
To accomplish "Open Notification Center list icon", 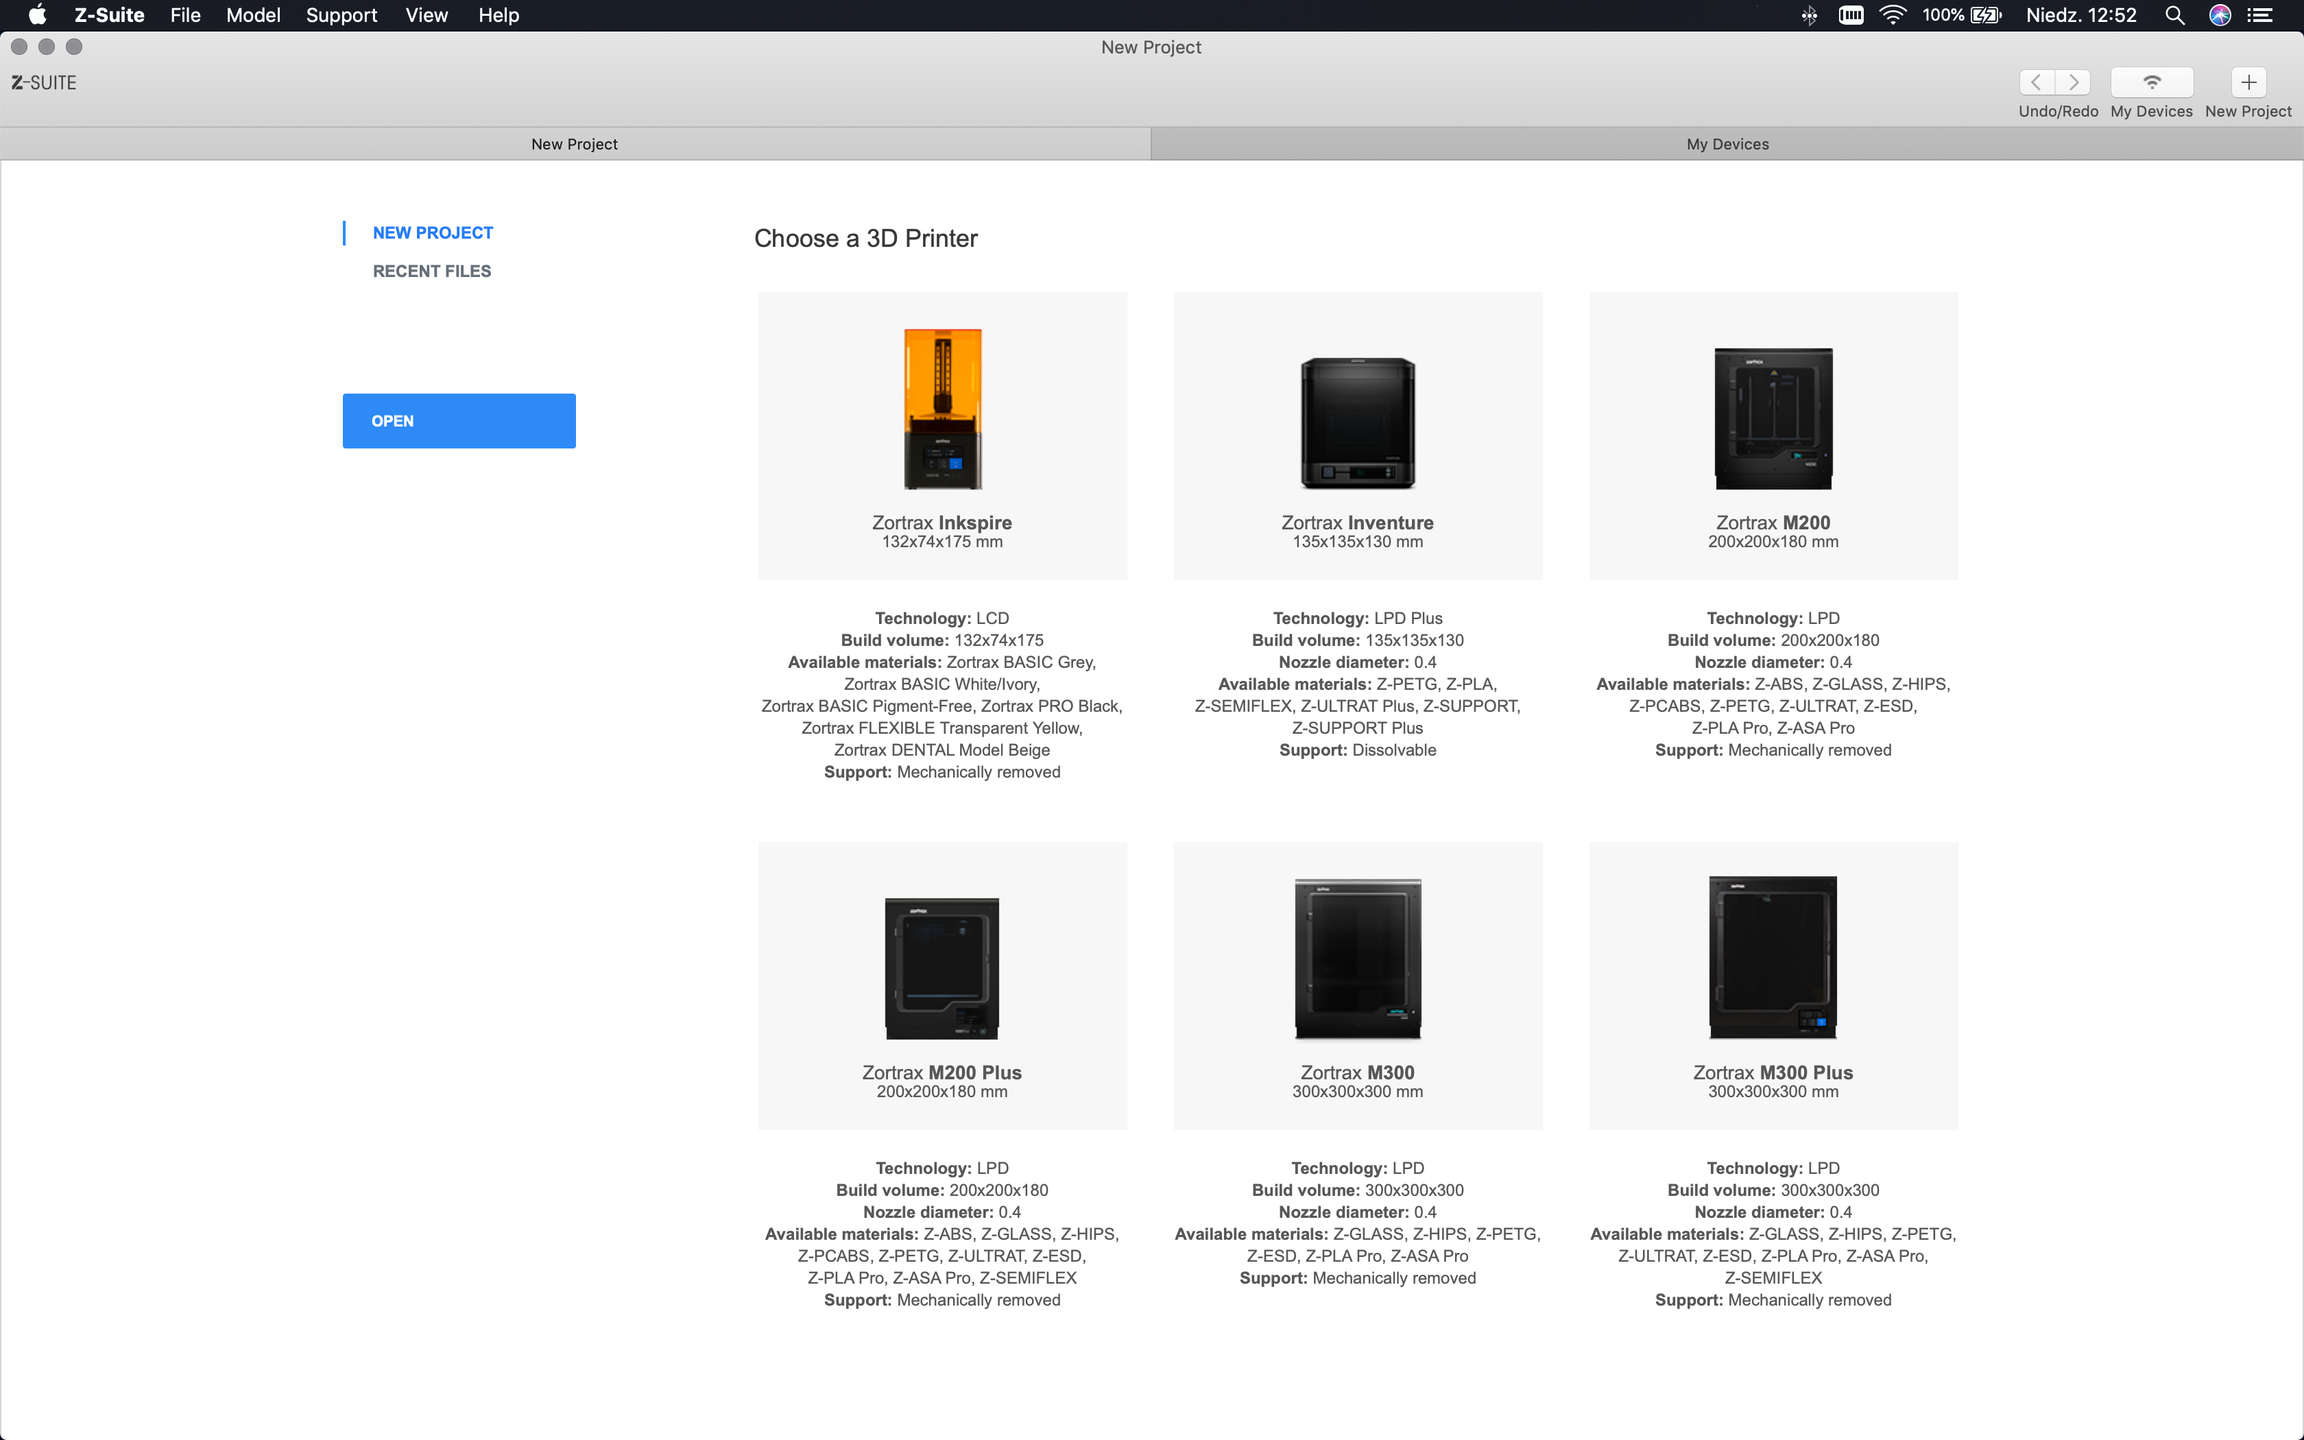I will (2260, 15).
